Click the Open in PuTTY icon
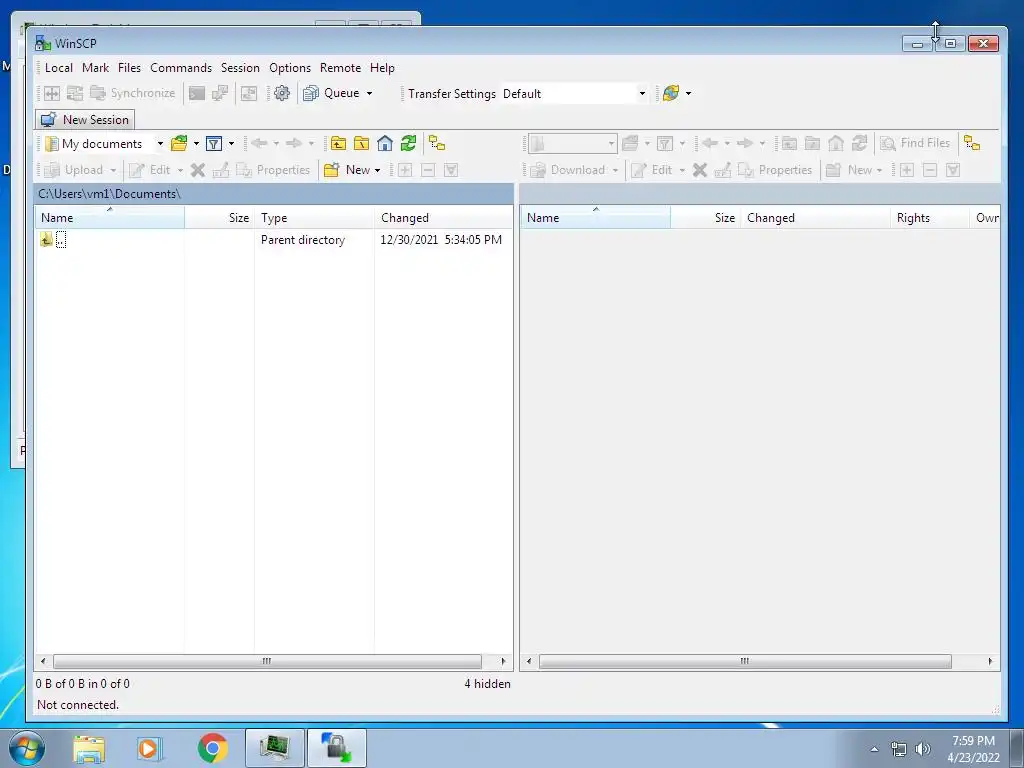 [x=220, y=93]
